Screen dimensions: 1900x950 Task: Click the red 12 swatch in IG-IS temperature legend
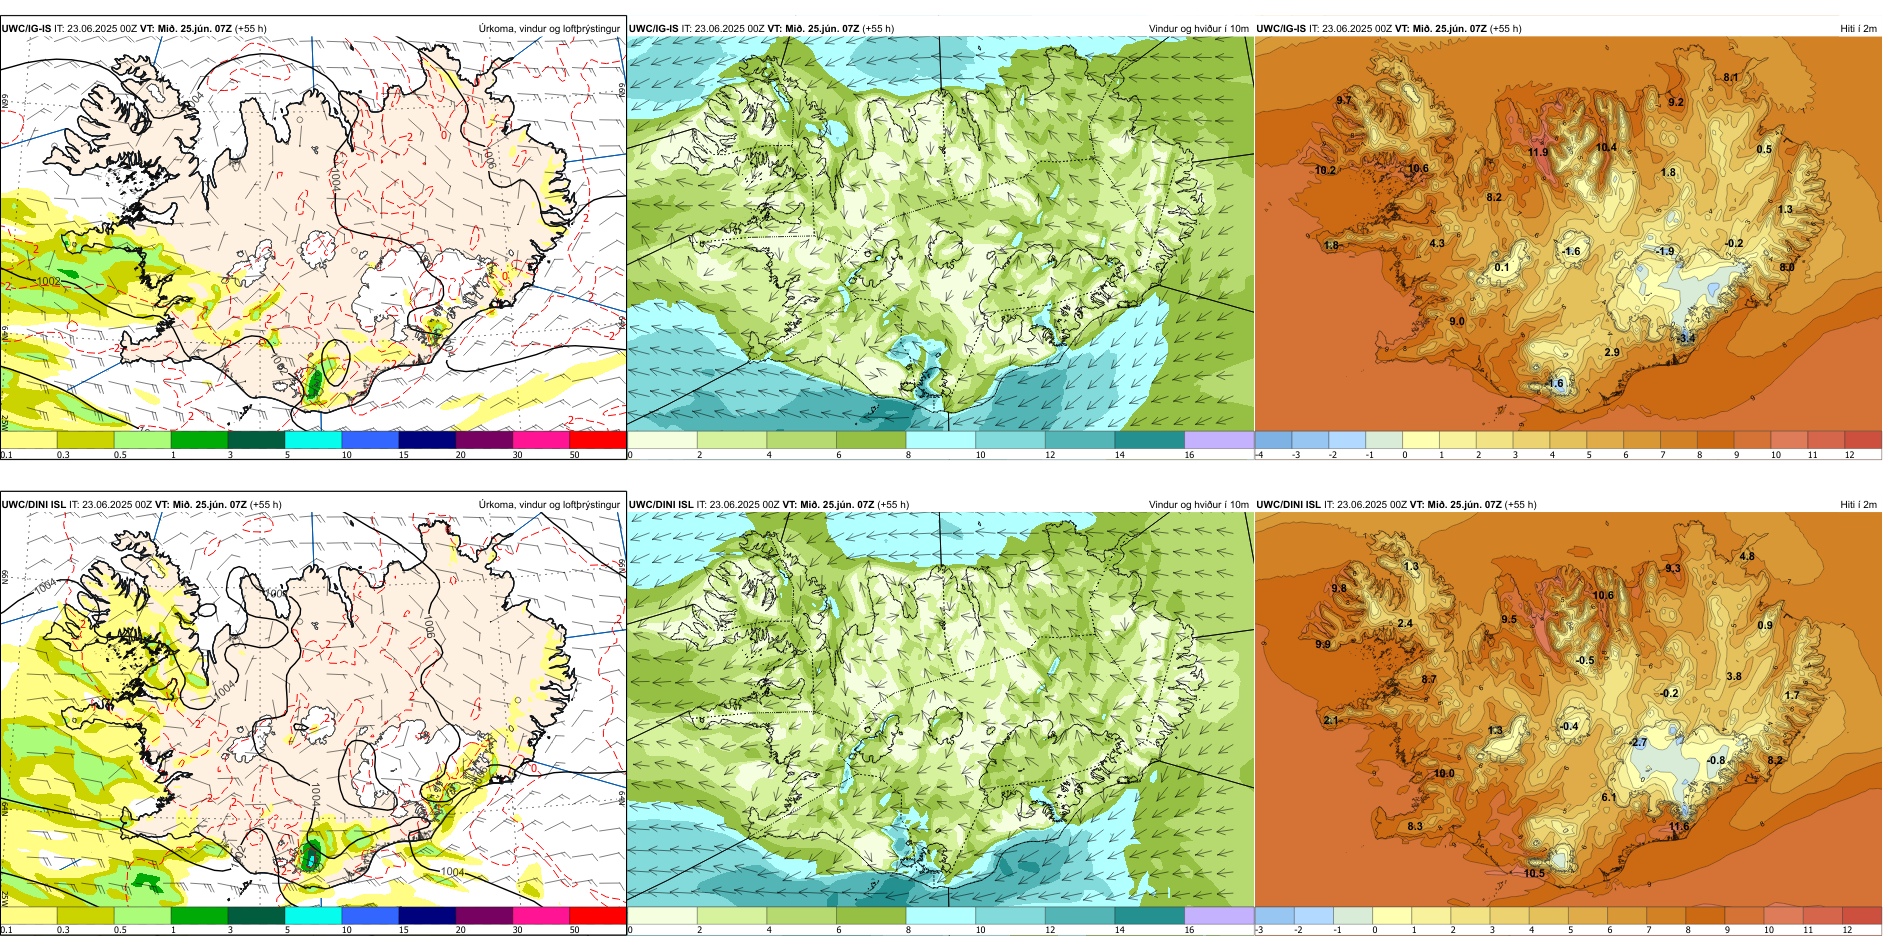(1863, 440)
